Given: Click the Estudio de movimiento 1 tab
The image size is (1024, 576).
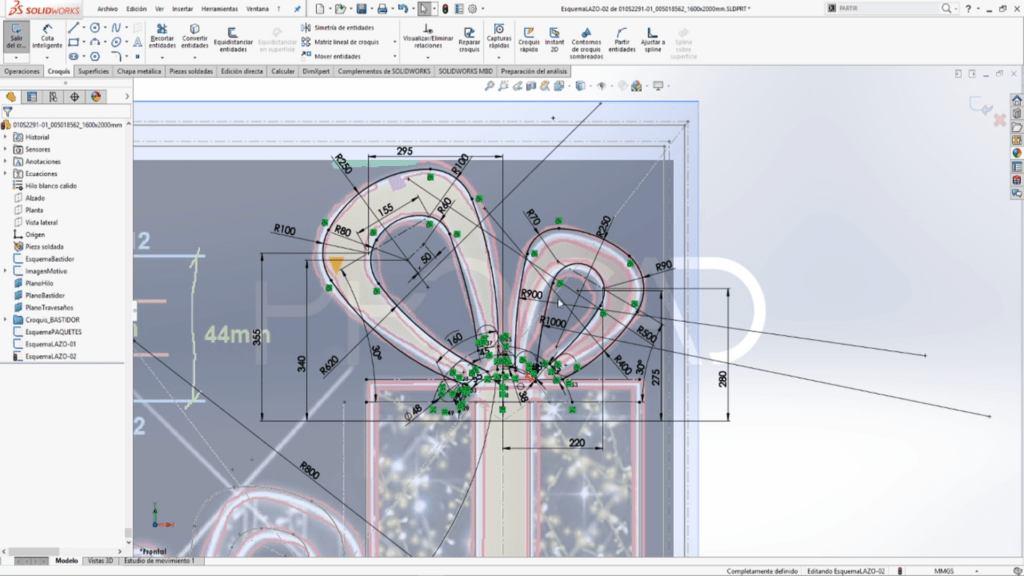Looking at the screenshot, I should (159, 561).
